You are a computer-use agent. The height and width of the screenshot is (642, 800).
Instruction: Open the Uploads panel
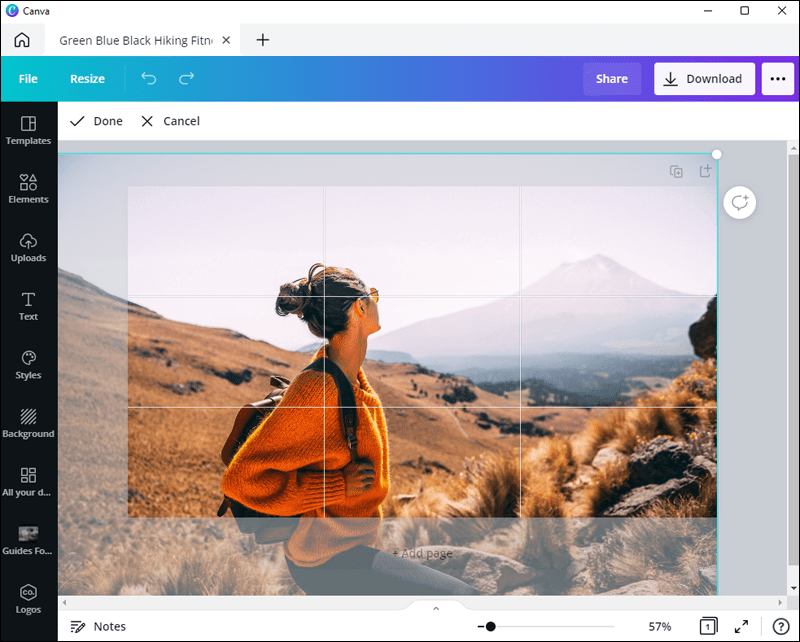(28, 248)
